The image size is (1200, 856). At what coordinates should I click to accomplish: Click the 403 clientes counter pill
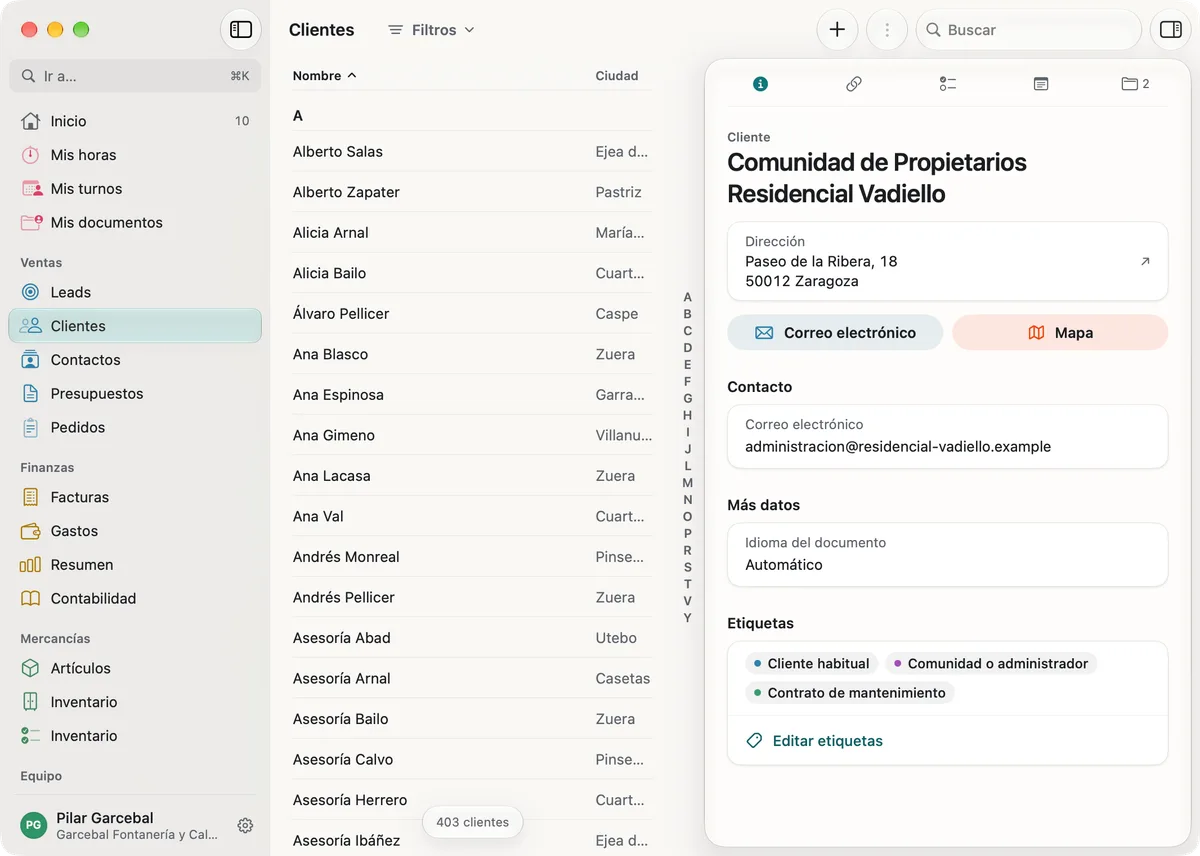point(472,822)
